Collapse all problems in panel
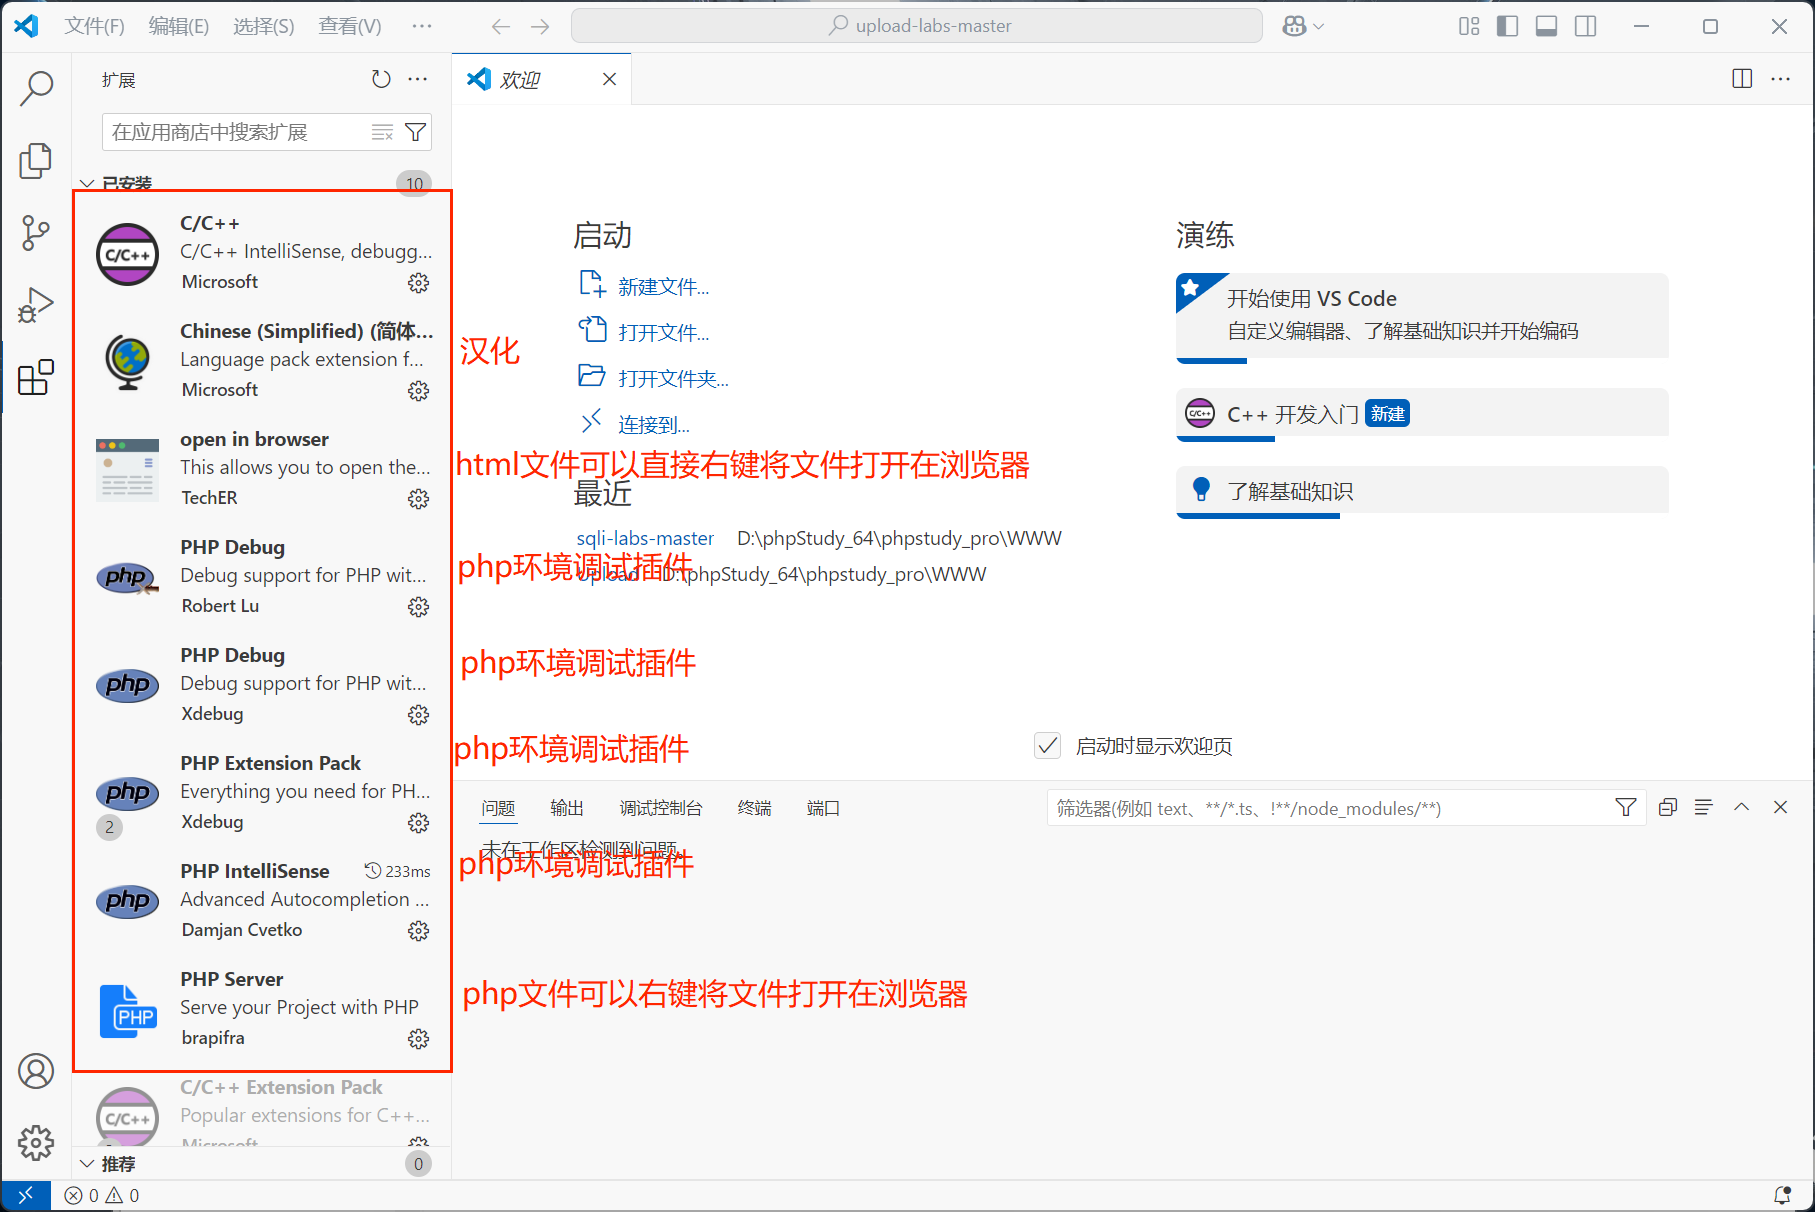The height and width of the screenshot is (1212, 1815). [x=1667, y=807]
